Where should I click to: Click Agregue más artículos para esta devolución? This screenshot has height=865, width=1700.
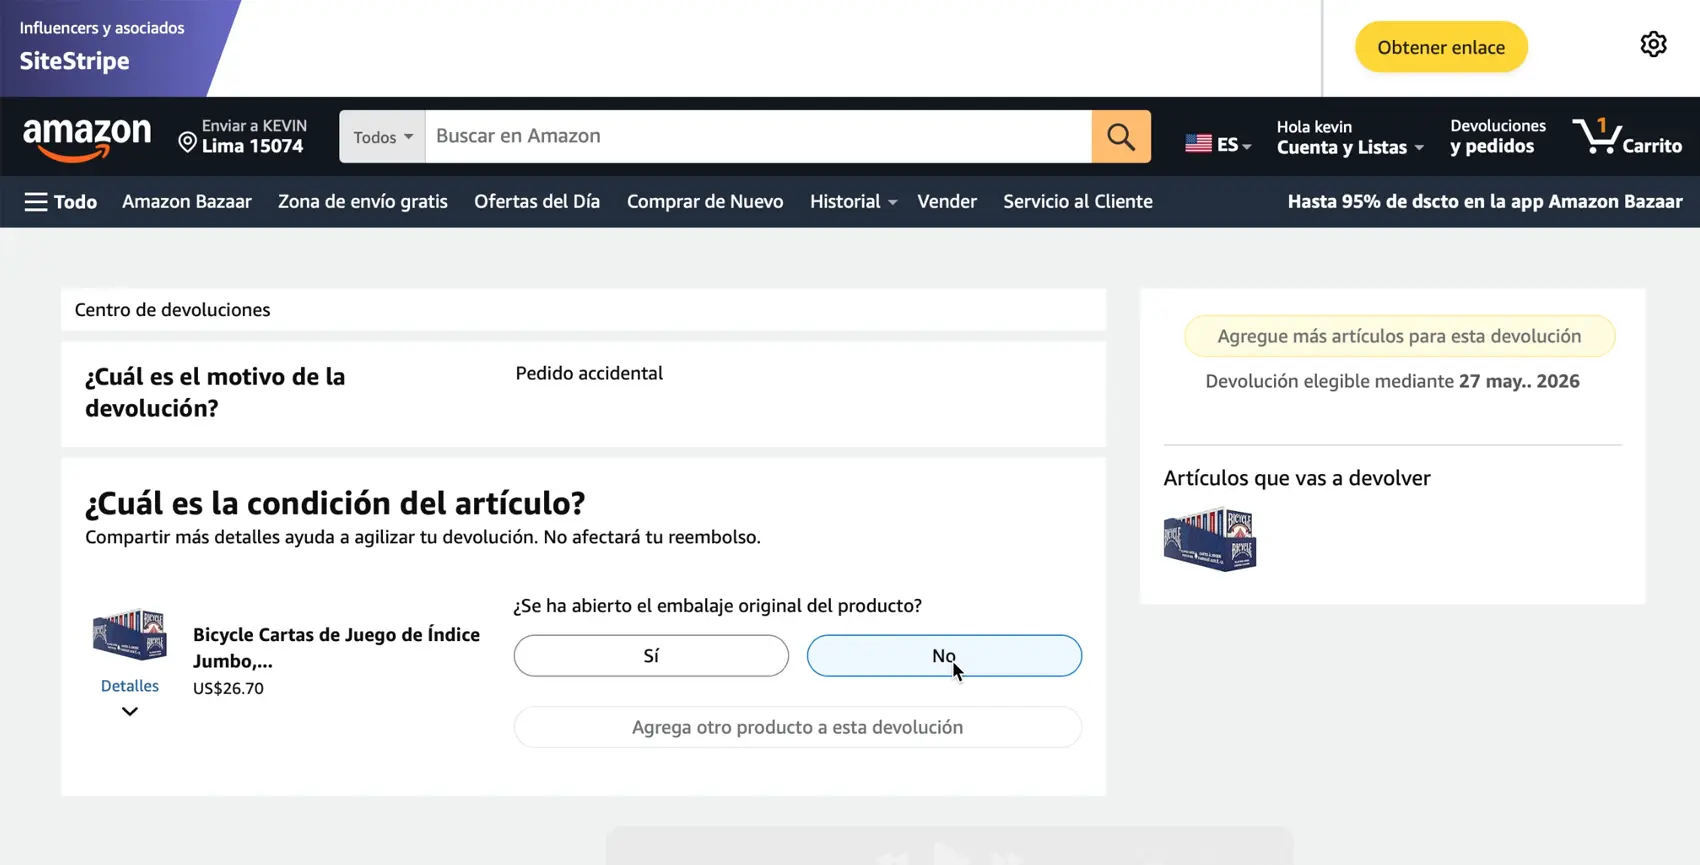pos(1399,336)
